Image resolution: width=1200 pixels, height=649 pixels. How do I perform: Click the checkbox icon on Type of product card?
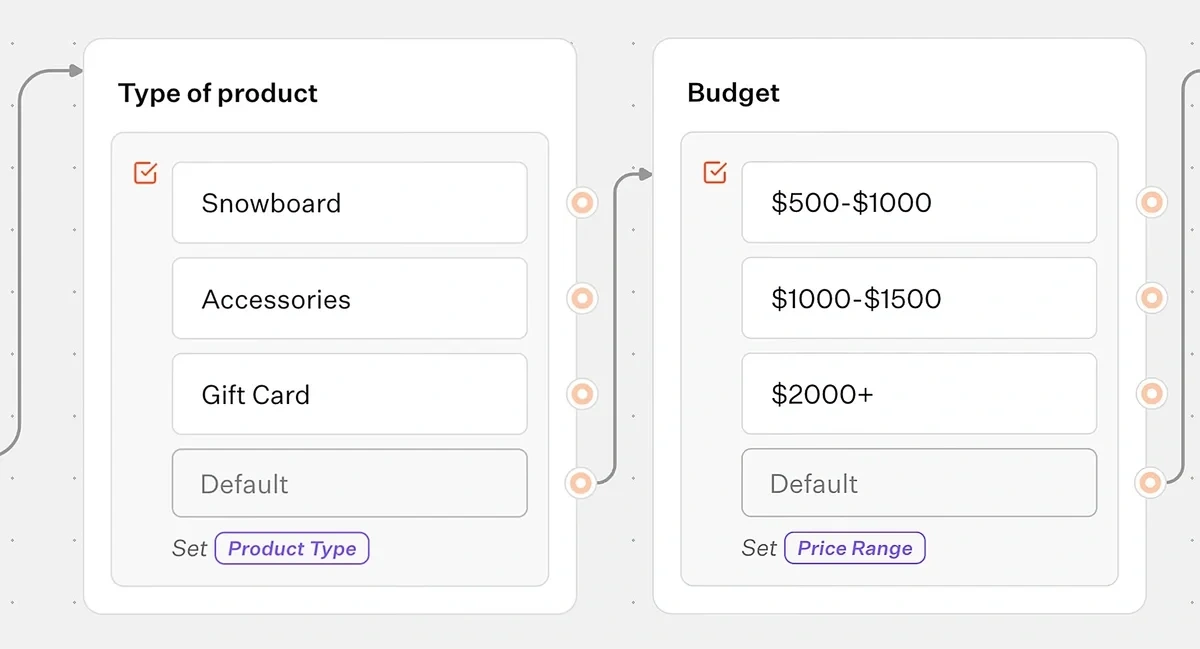145,172
